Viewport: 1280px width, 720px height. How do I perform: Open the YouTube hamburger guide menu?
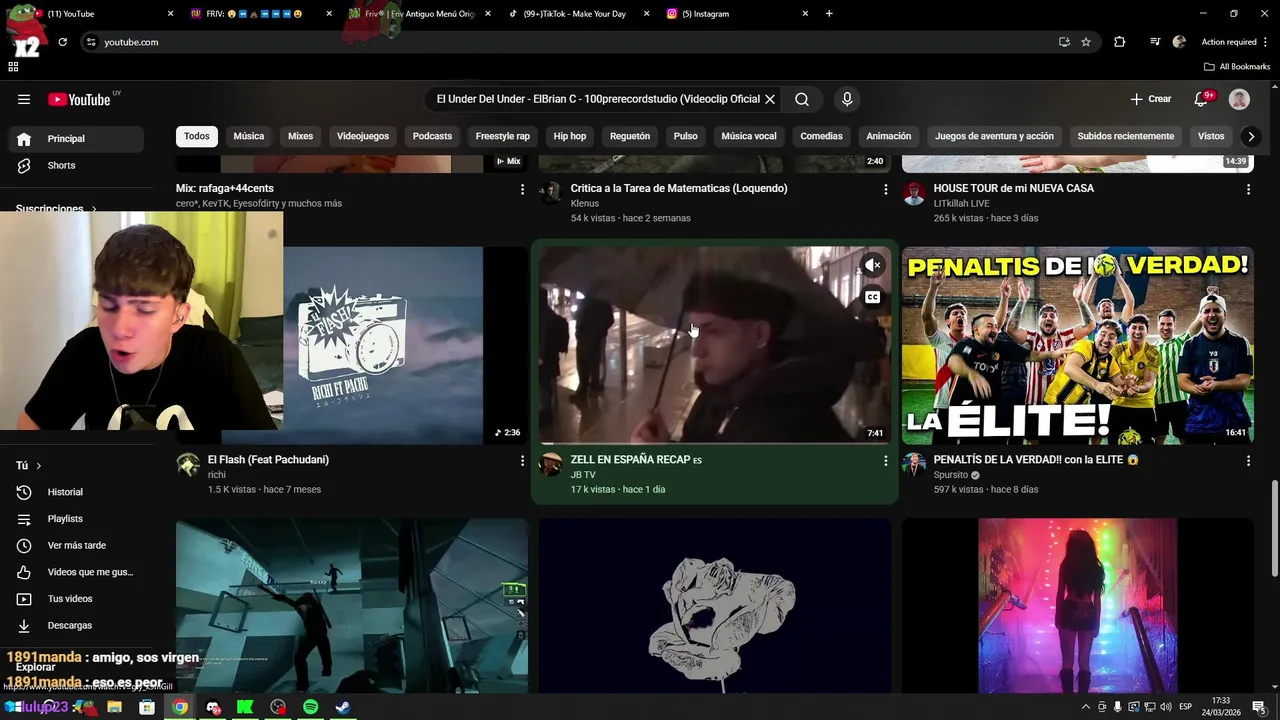coord(24,99)
